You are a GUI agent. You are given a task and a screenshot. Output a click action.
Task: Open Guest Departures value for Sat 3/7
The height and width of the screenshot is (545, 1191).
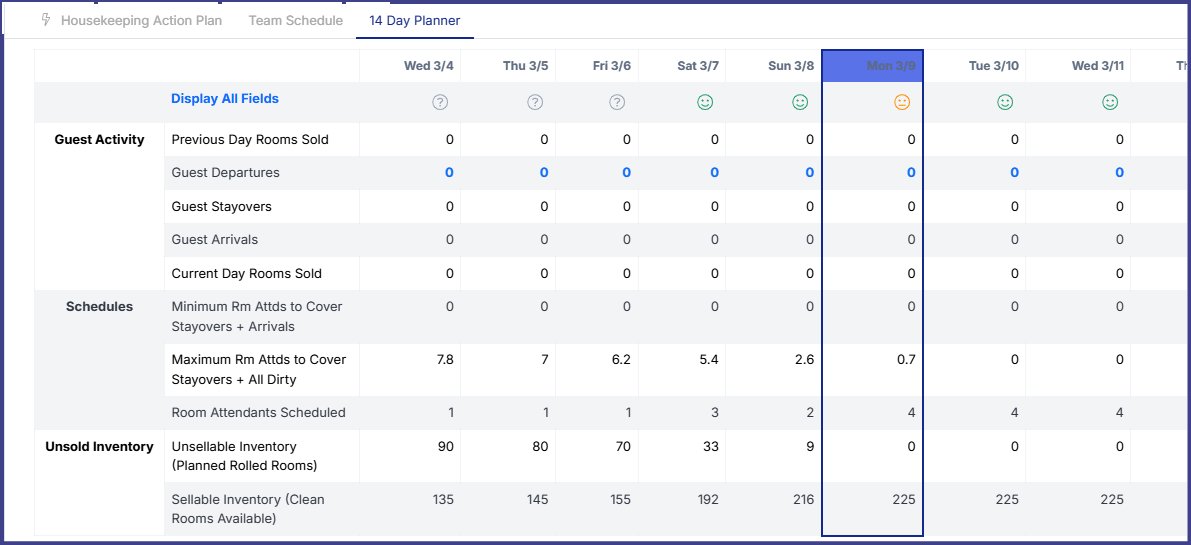[x=714, y=173]
